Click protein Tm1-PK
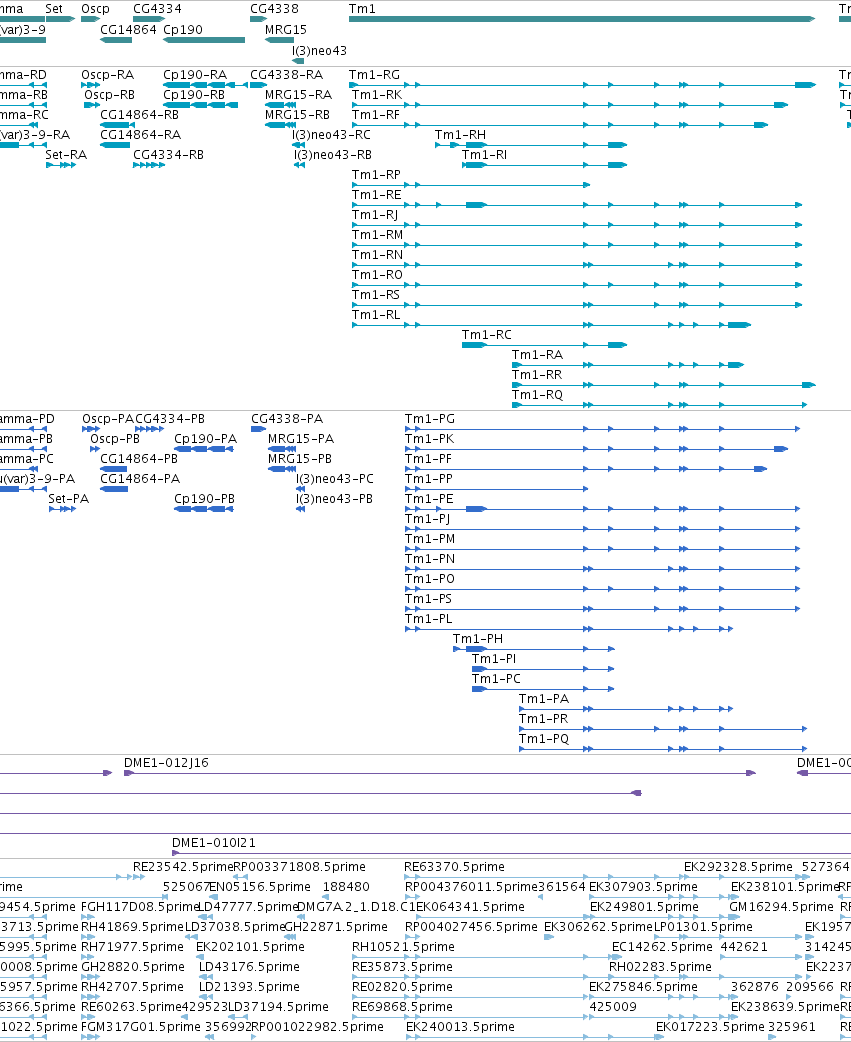Image resolution: width=851 pixels, height=1042 pixels. pyautogui.click(x=430, y=439)
